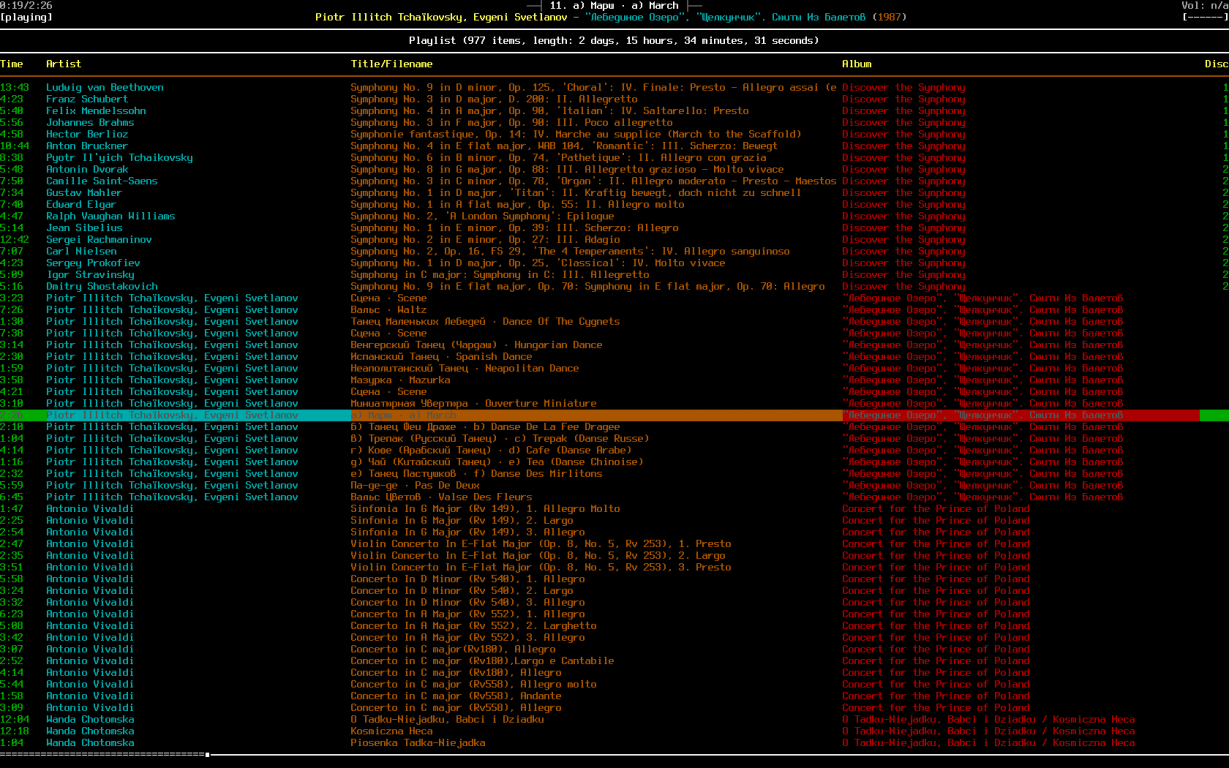Select Saint-Saens 'Organ' symphony row

pos(614,181)
